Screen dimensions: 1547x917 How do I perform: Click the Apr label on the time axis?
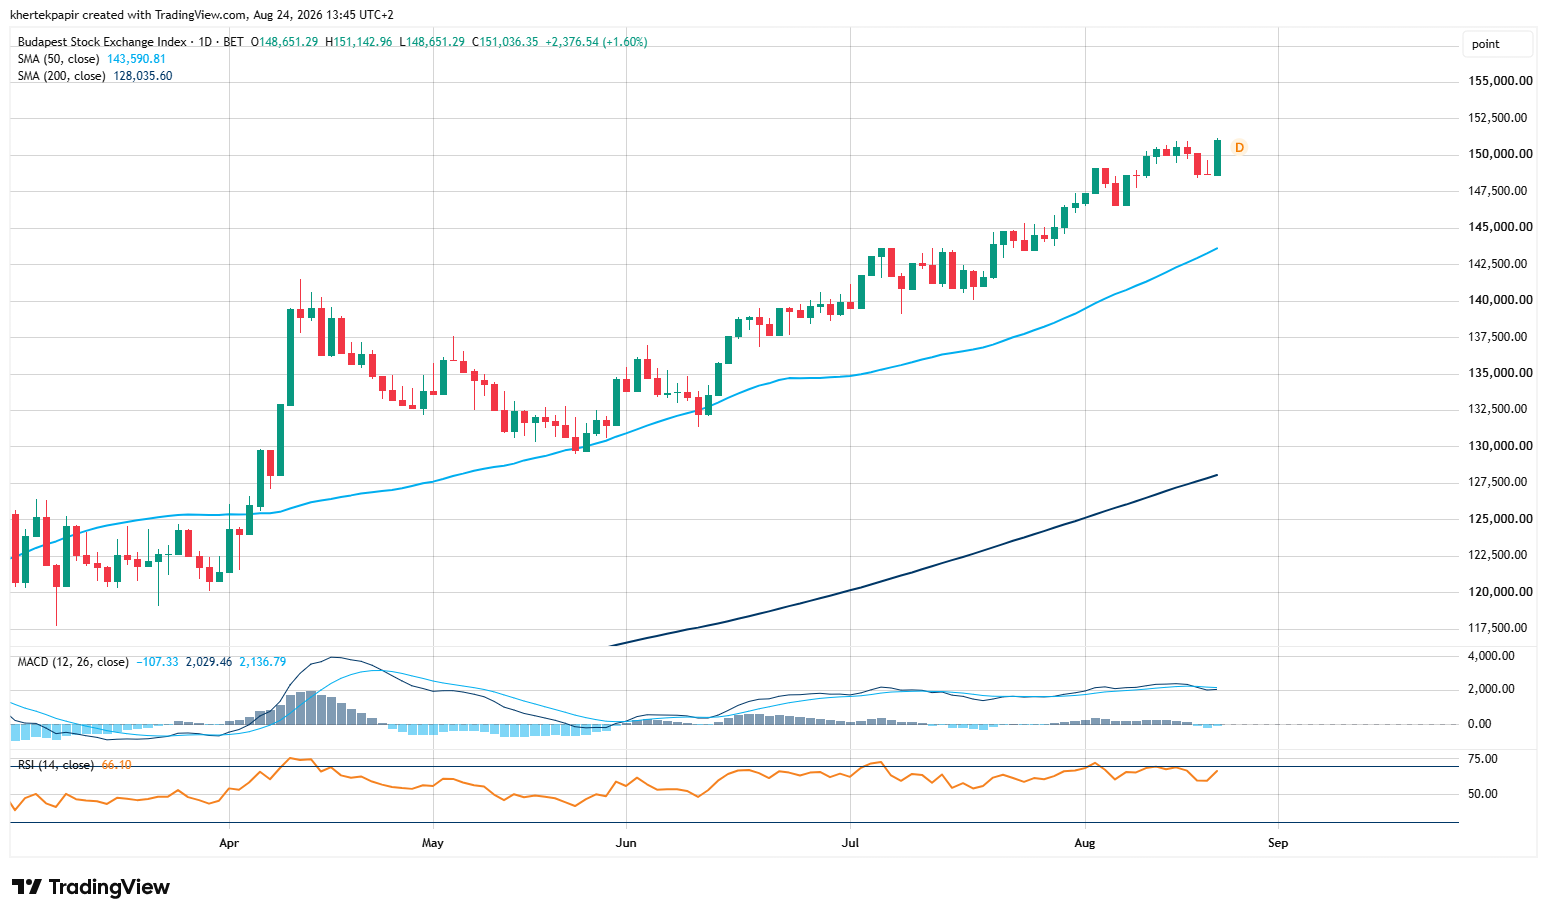click(229, 843)
